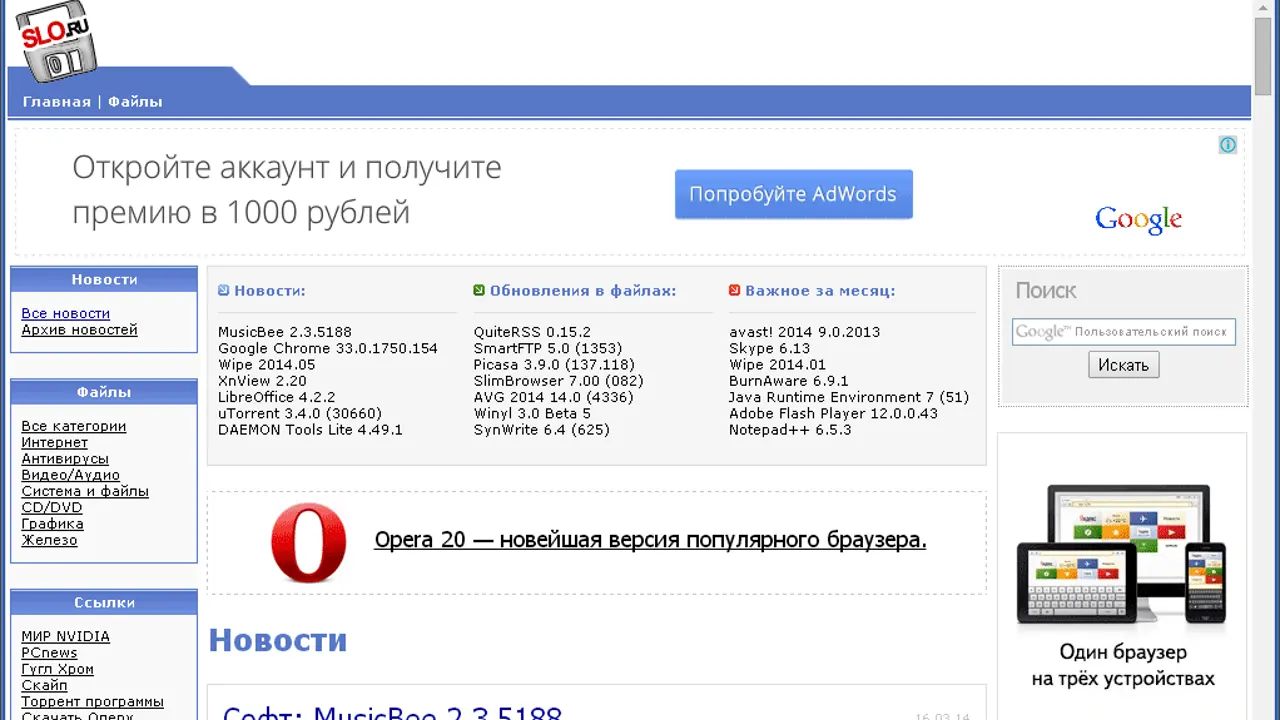Click the red Важное за месяц icon
Image resolution: width=1280 pixels, height=720 pixels.
(734, 291)
